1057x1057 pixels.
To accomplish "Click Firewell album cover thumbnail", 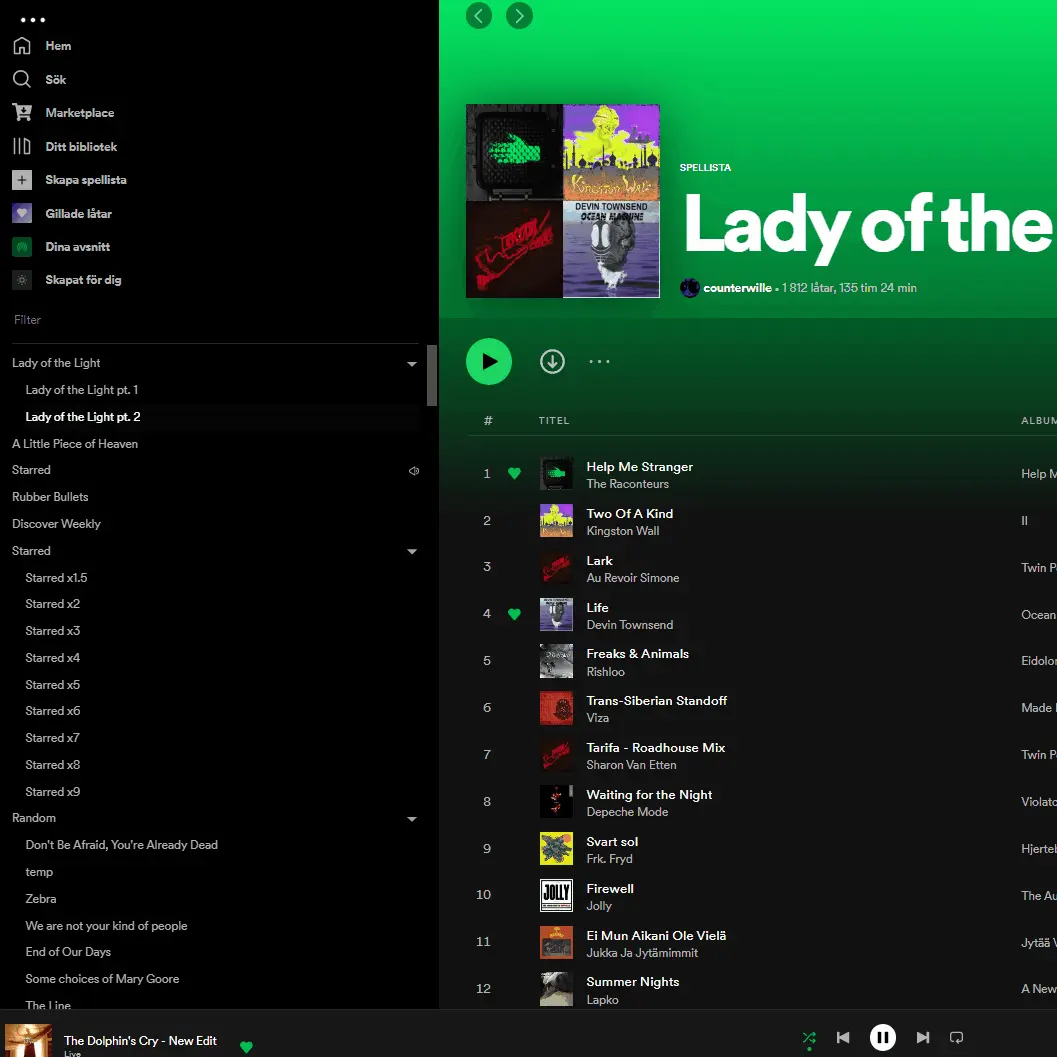I will [556, 896].
